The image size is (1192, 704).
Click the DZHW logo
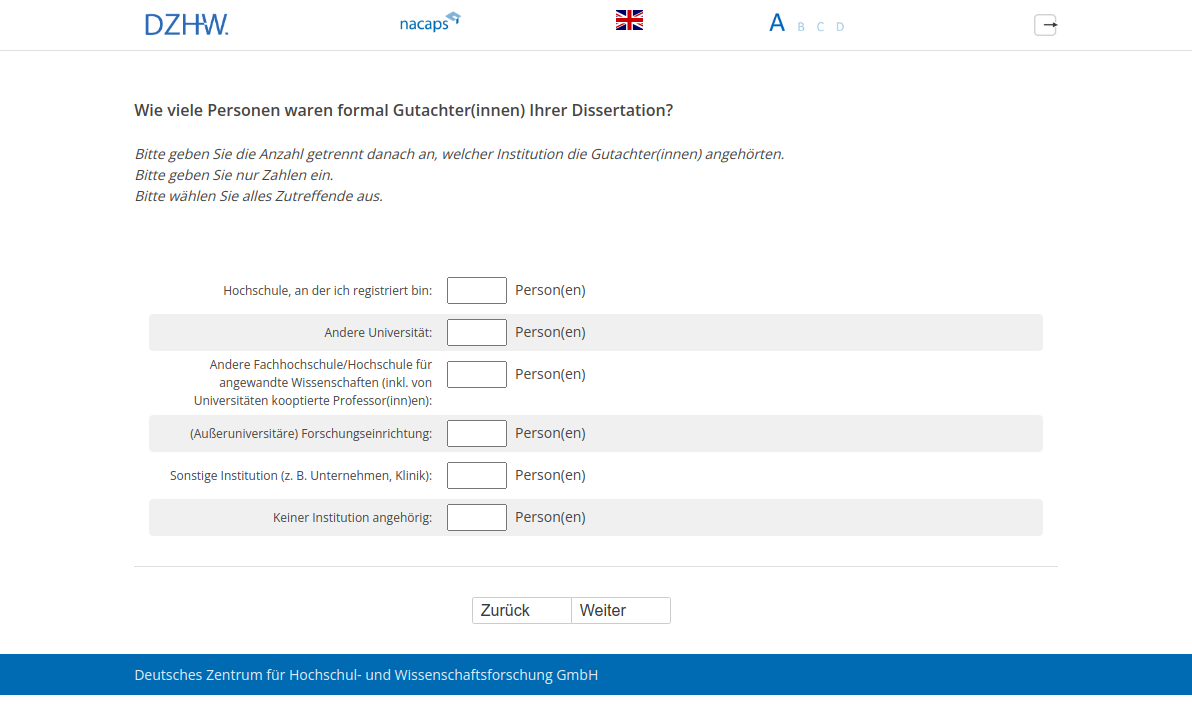pyautogui.click(x=186, y=25)
